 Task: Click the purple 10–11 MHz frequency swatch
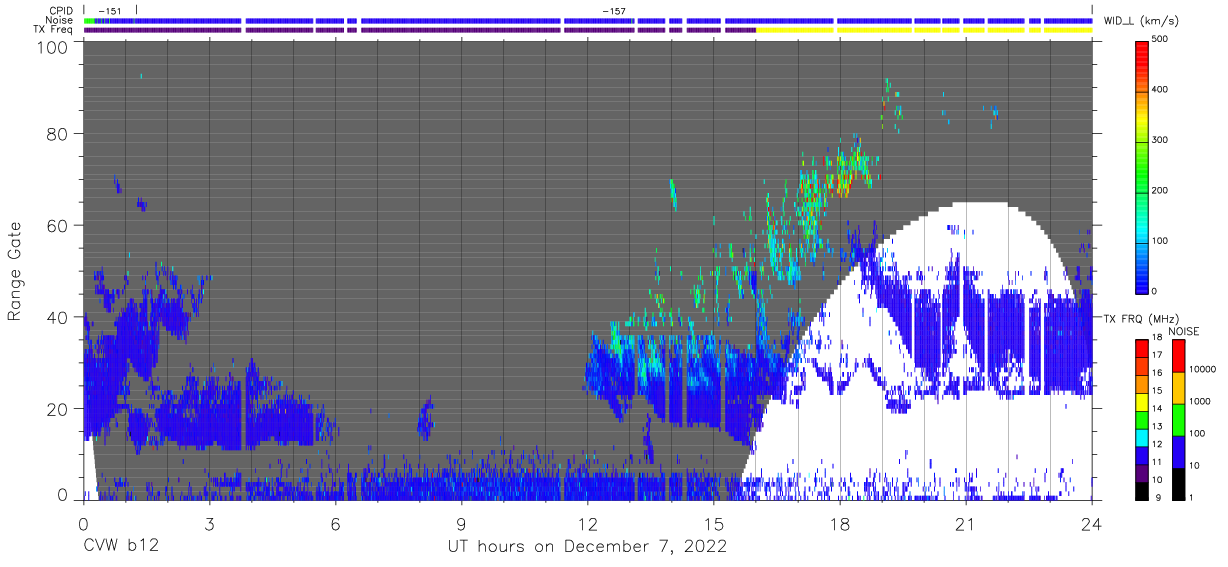pos(1143,473)
